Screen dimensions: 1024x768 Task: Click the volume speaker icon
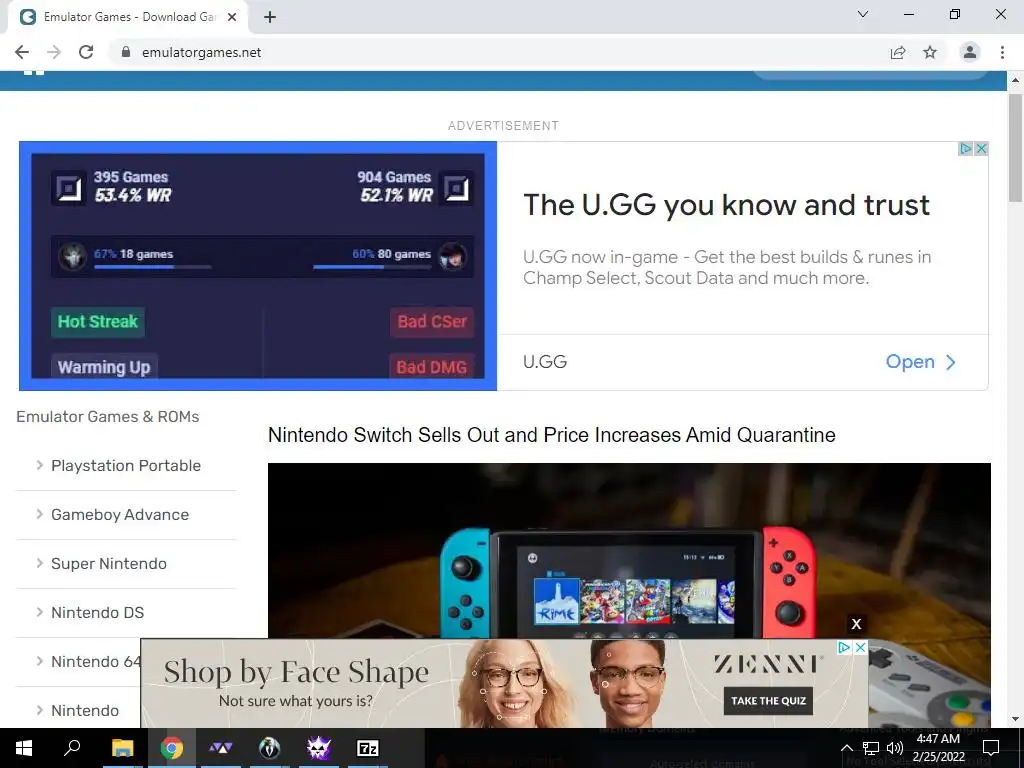pyautogui.click(x=895, y=748)
